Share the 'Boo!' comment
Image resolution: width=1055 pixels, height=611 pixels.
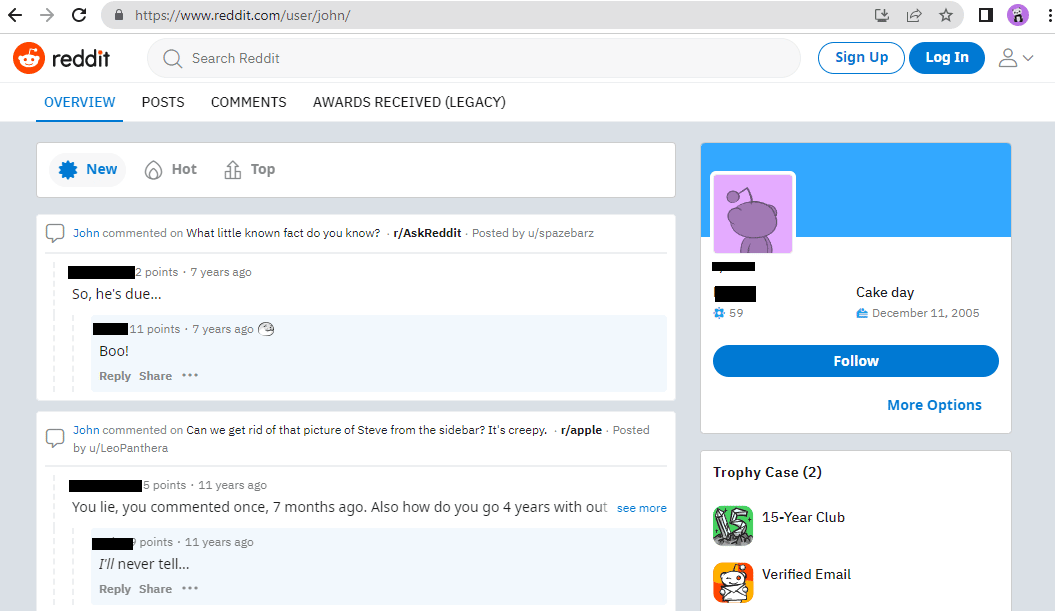click(155, 376)
